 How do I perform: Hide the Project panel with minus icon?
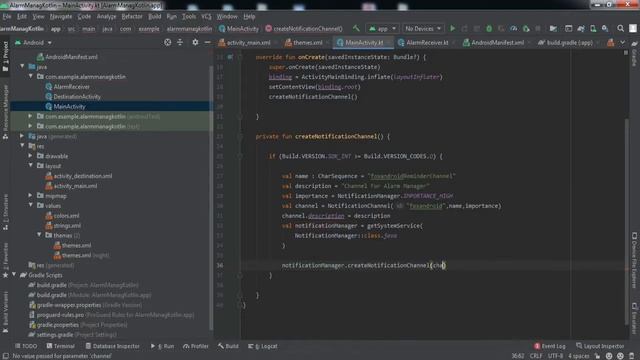click(207, 42)
